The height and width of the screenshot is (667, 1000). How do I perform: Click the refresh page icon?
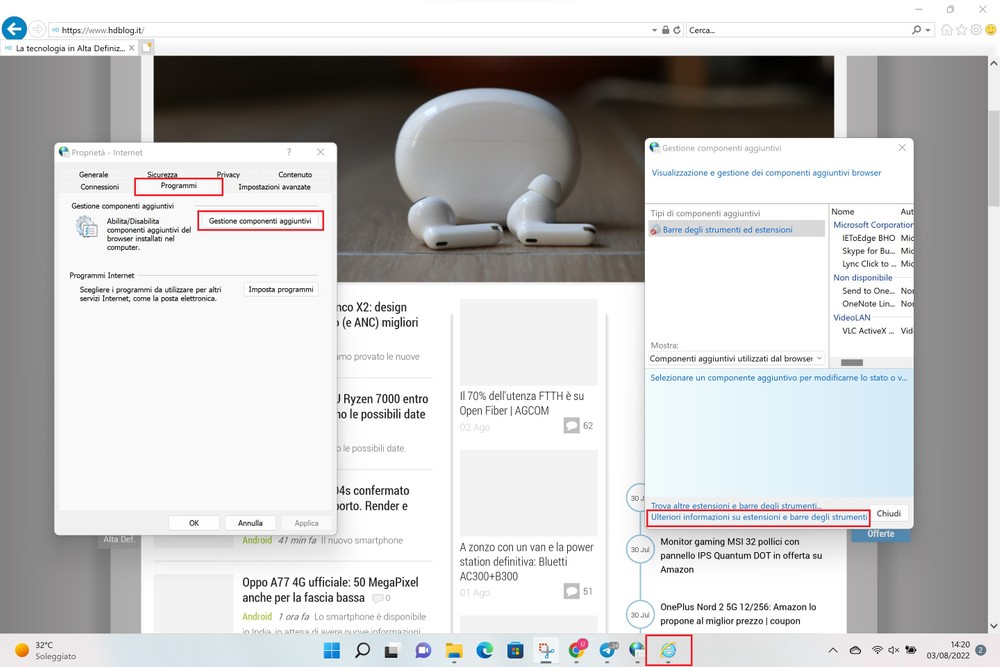pyautogui.click(x=678, y=30)
